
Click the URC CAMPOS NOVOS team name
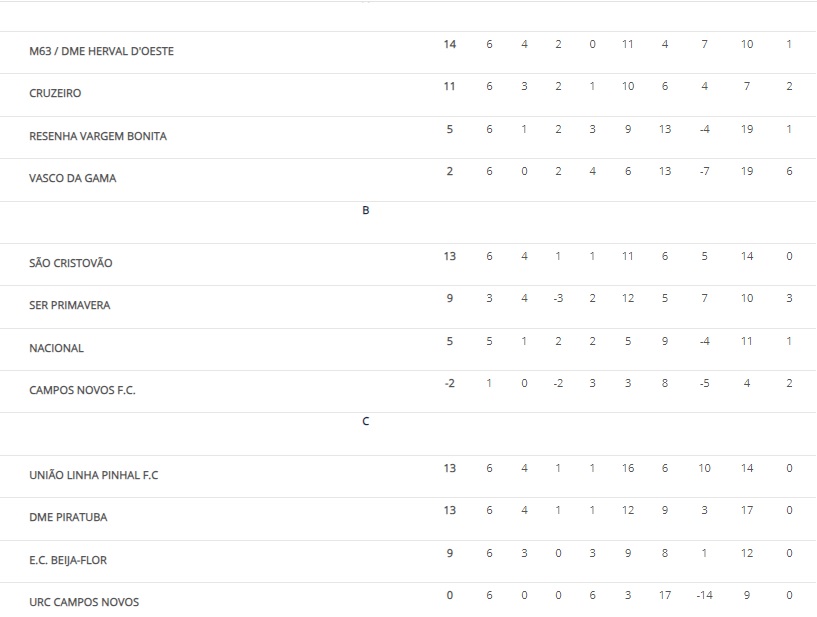click(84, 602)
